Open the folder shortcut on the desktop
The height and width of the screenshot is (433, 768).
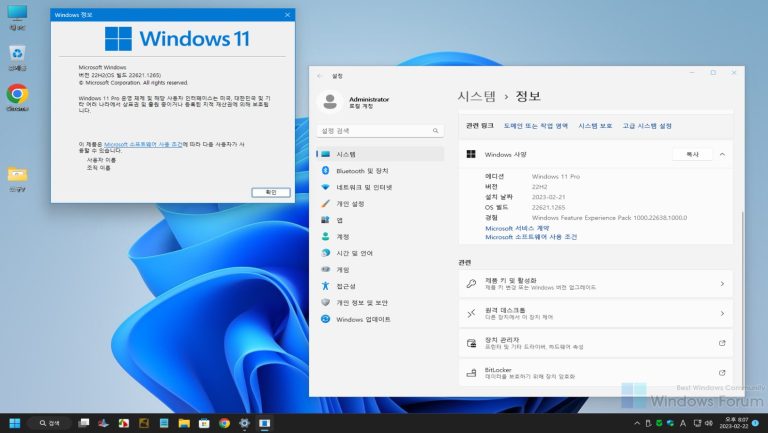(x=17, y=179)
